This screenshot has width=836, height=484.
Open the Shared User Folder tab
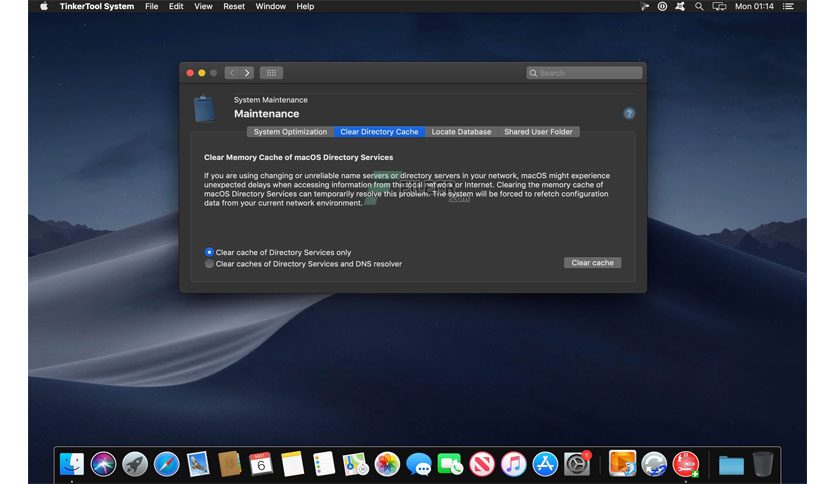(x=538, y=132)
